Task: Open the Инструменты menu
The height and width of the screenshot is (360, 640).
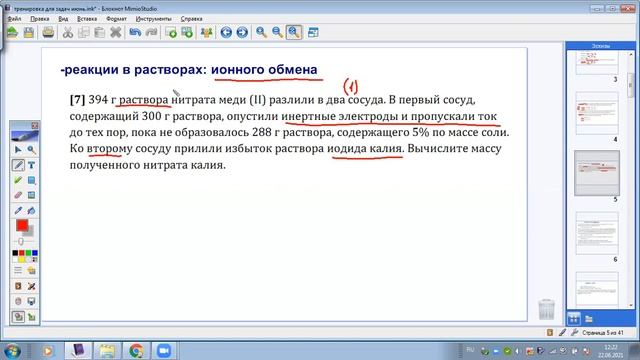Action: pyautogui.click(x=153, y=19)
